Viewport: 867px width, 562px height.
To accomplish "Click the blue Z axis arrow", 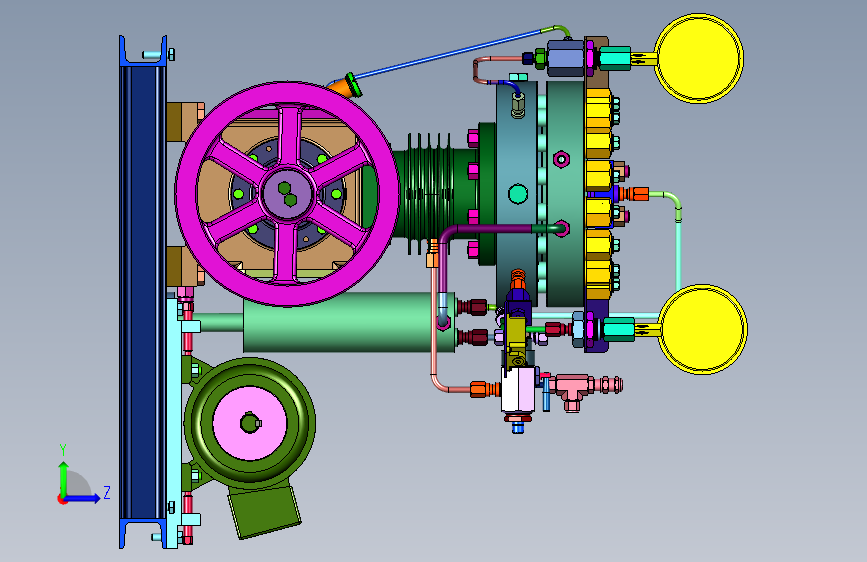I will (x=82, y=498).
